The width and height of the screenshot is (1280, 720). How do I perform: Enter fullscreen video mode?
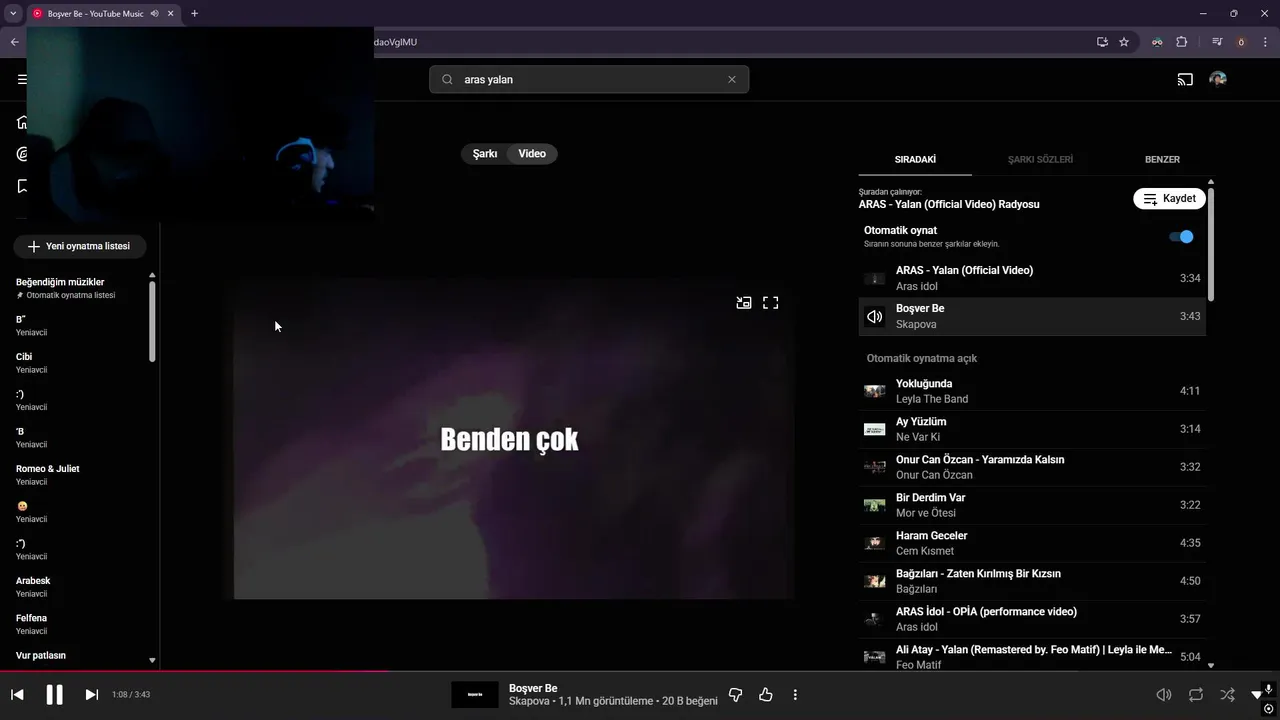[x=771, y=302]
